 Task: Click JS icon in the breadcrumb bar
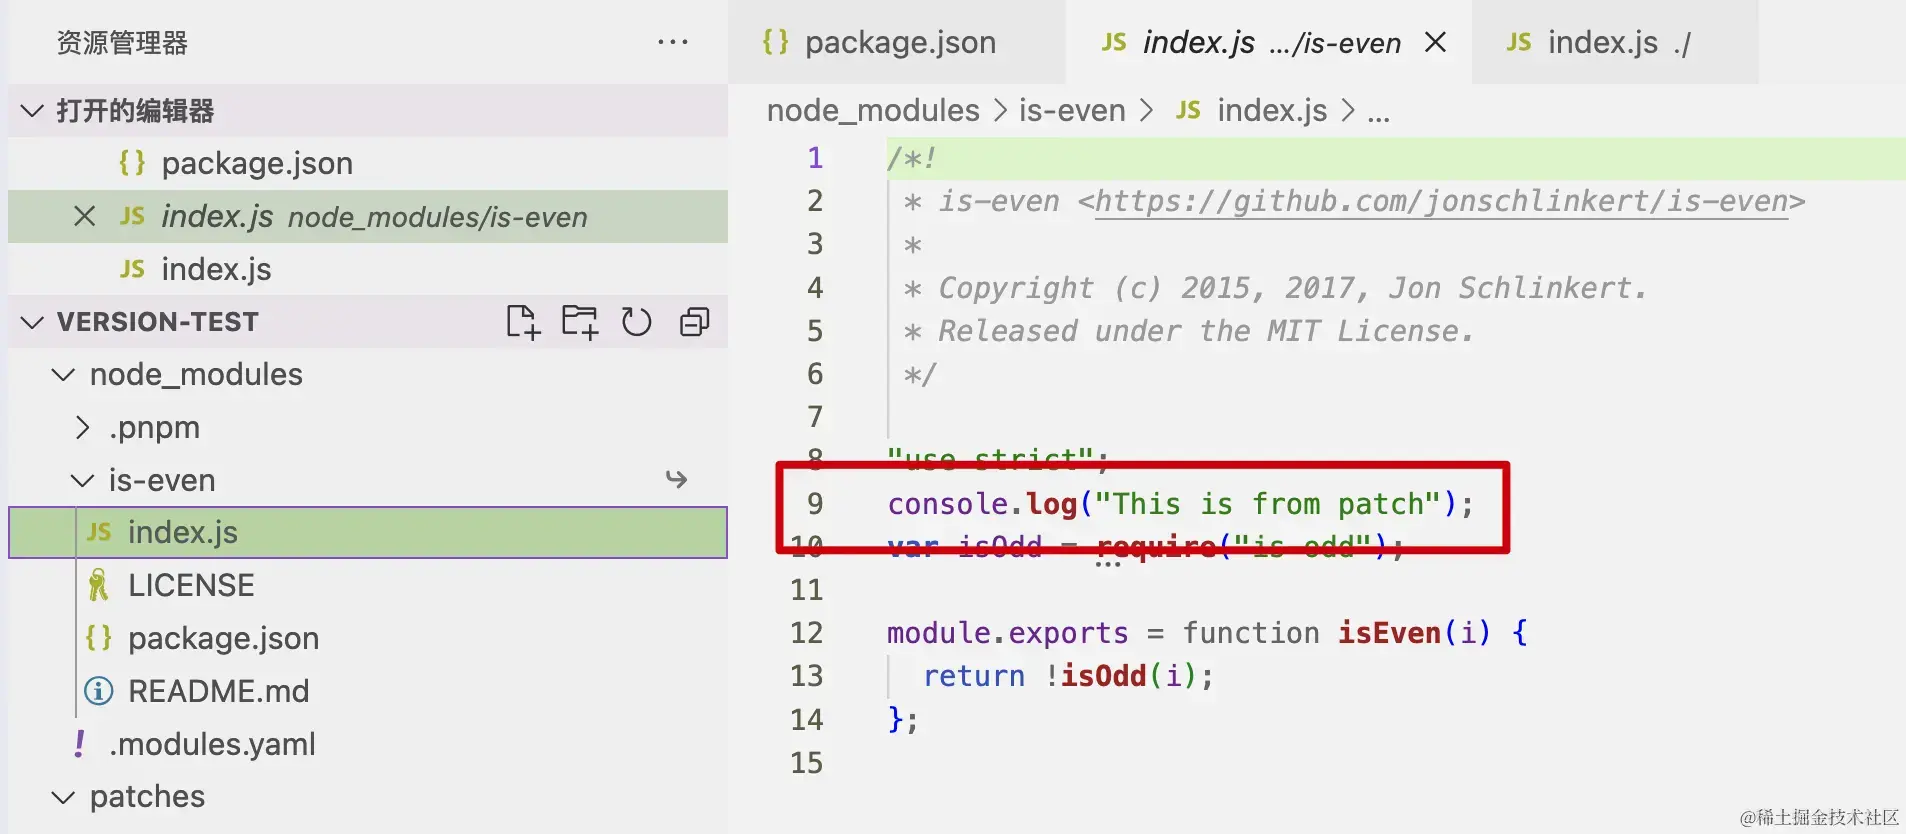tap(1188, 110)
